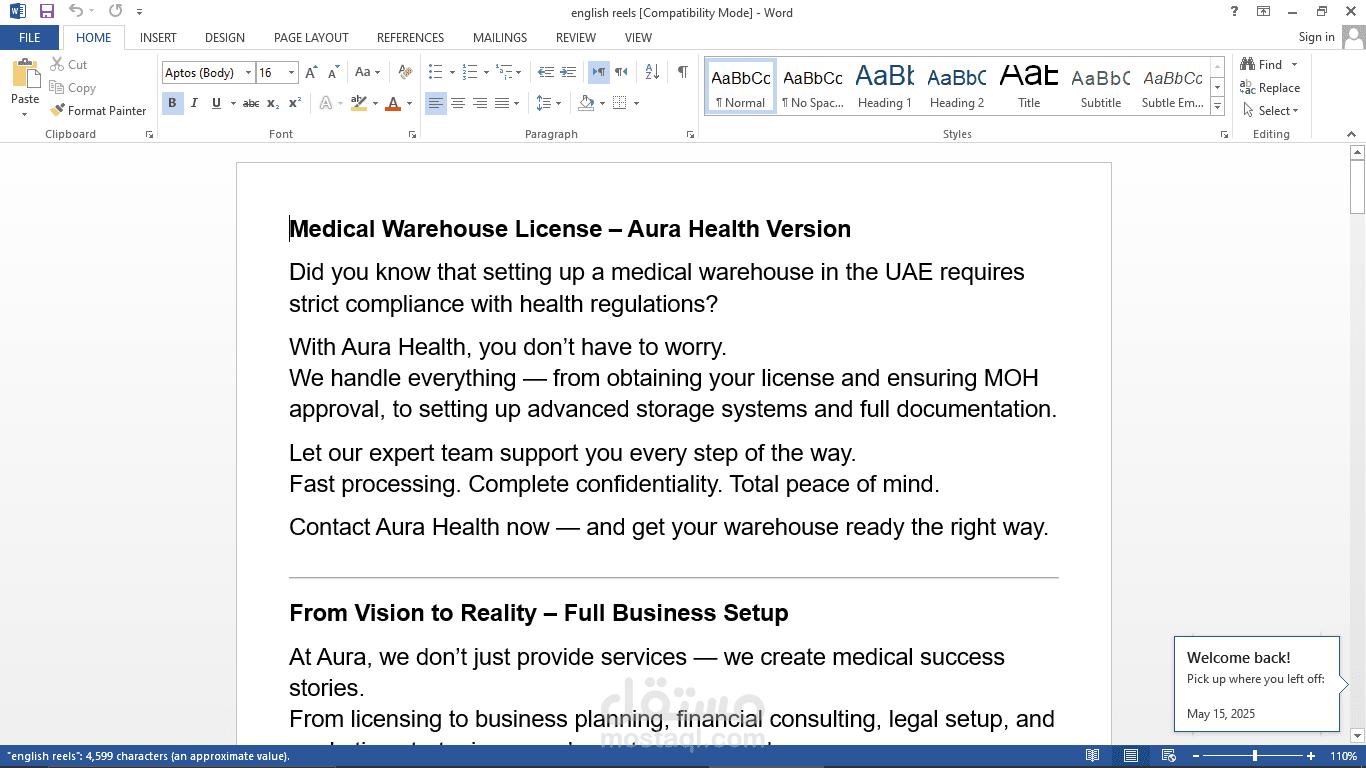Increase font size with Grow Font
This screenshot has height=768, width=1366.
[x=311, y=73]
